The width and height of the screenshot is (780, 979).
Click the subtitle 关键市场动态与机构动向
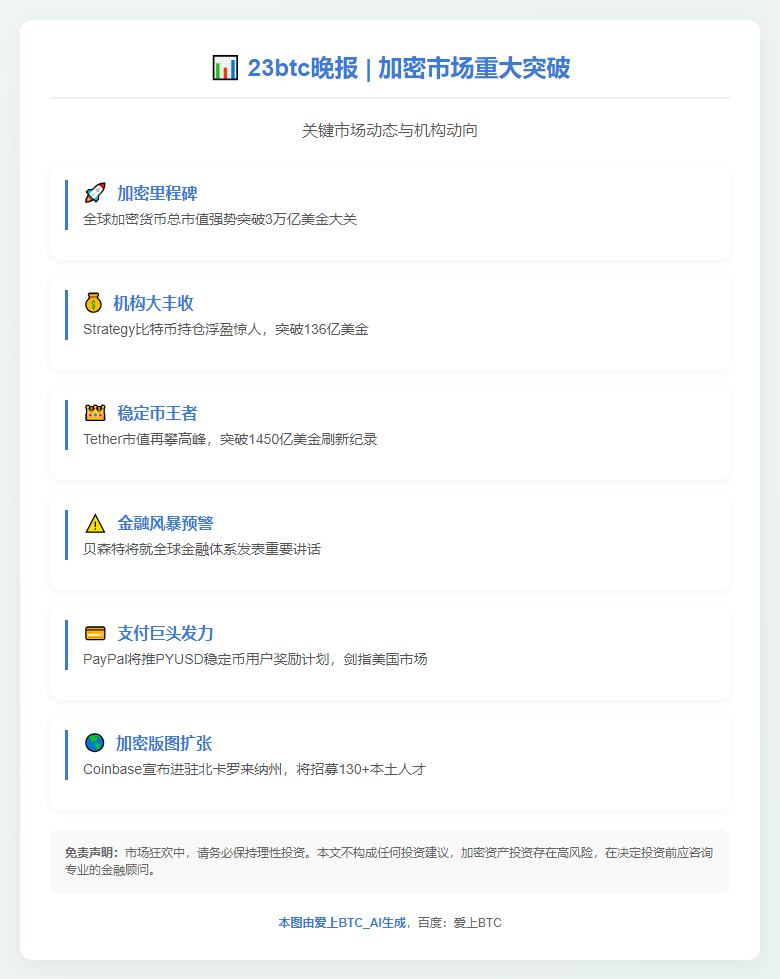coord(390,130)
